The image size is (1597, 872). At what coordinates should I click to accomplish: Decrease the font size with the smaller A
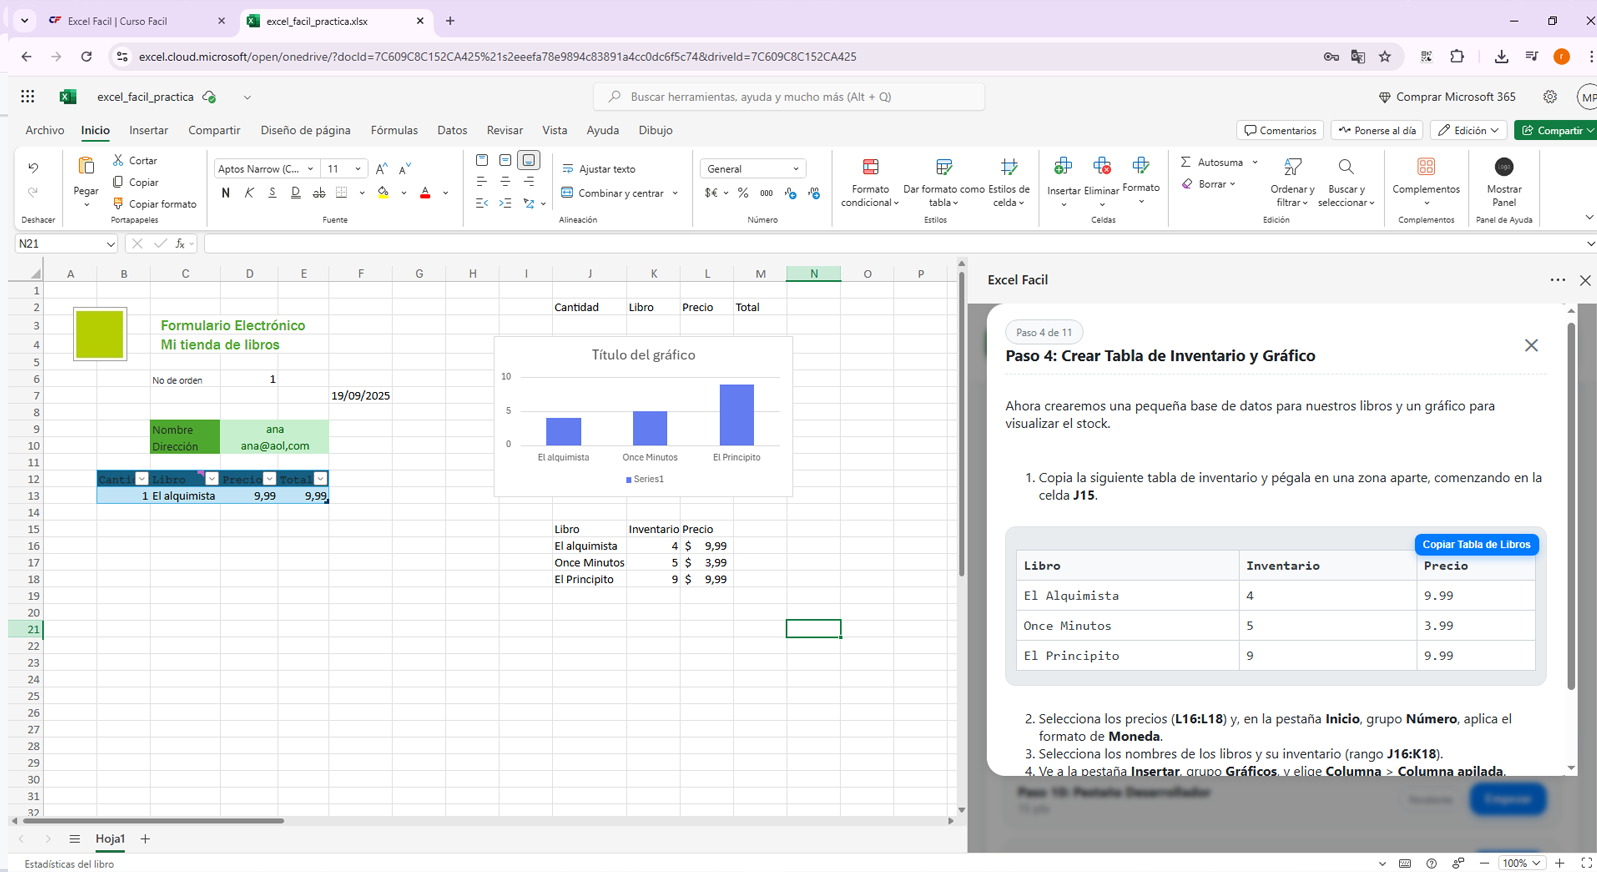coord(405,169)
